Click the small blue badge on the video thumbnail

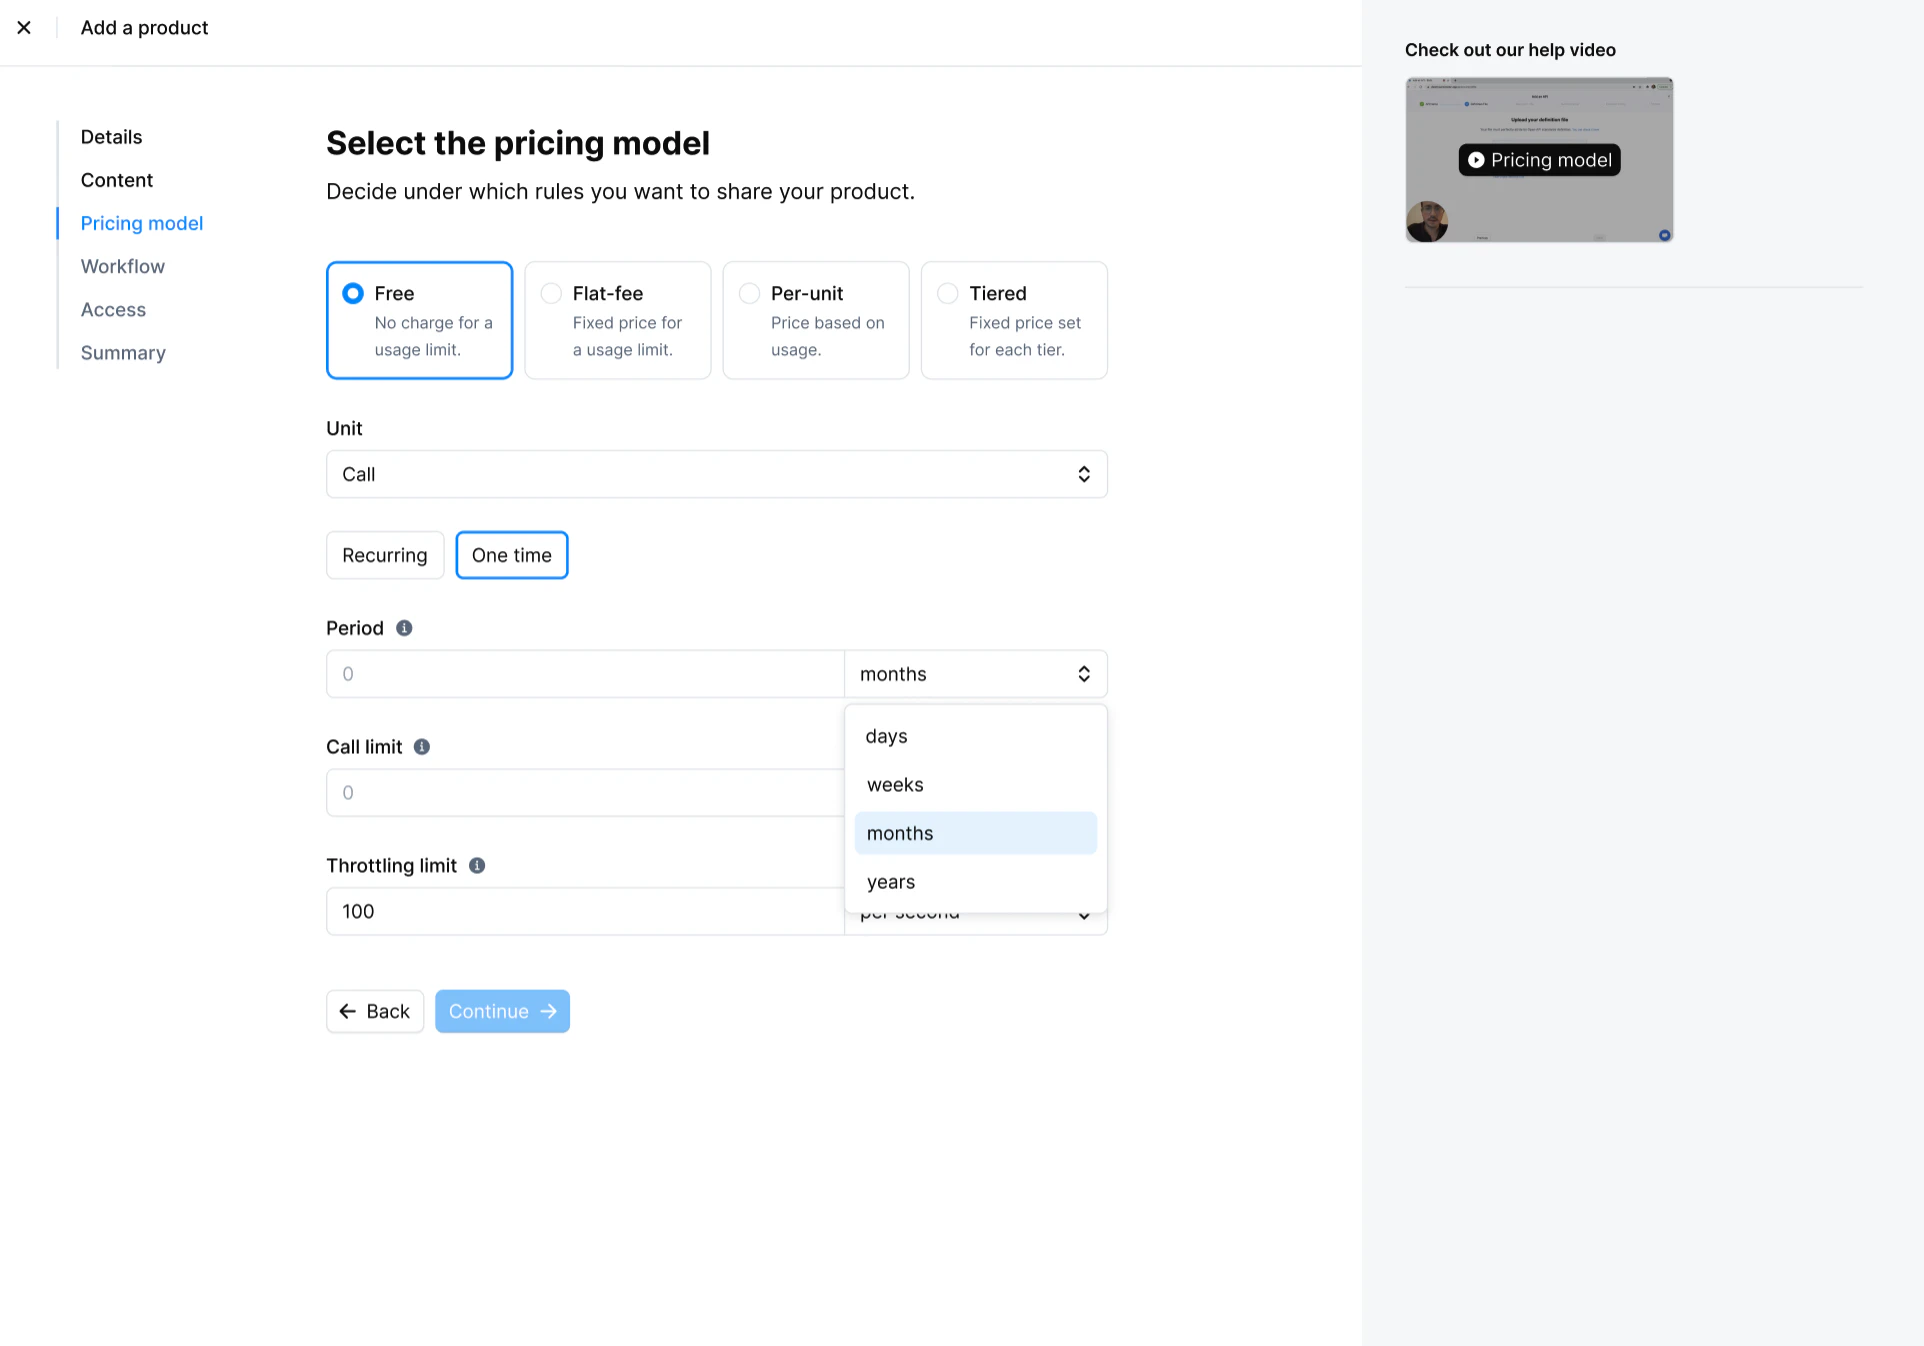[x=1664, y=235]
